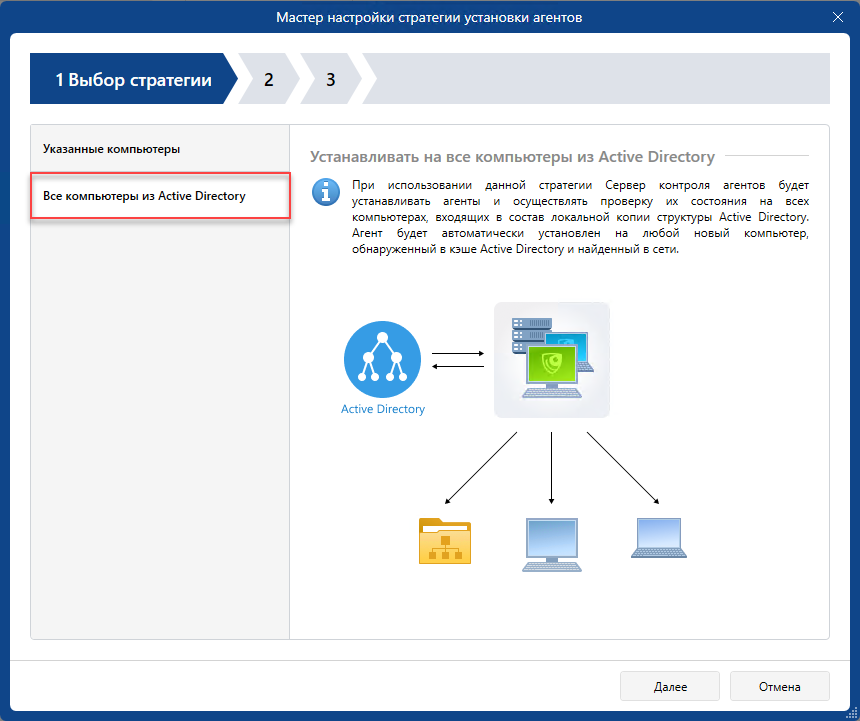This screenshot has width=860, height=721.
Task: Open wizard step '1 Выбор стратегии'
Action: pyautogui.click(x=133, y=79)
